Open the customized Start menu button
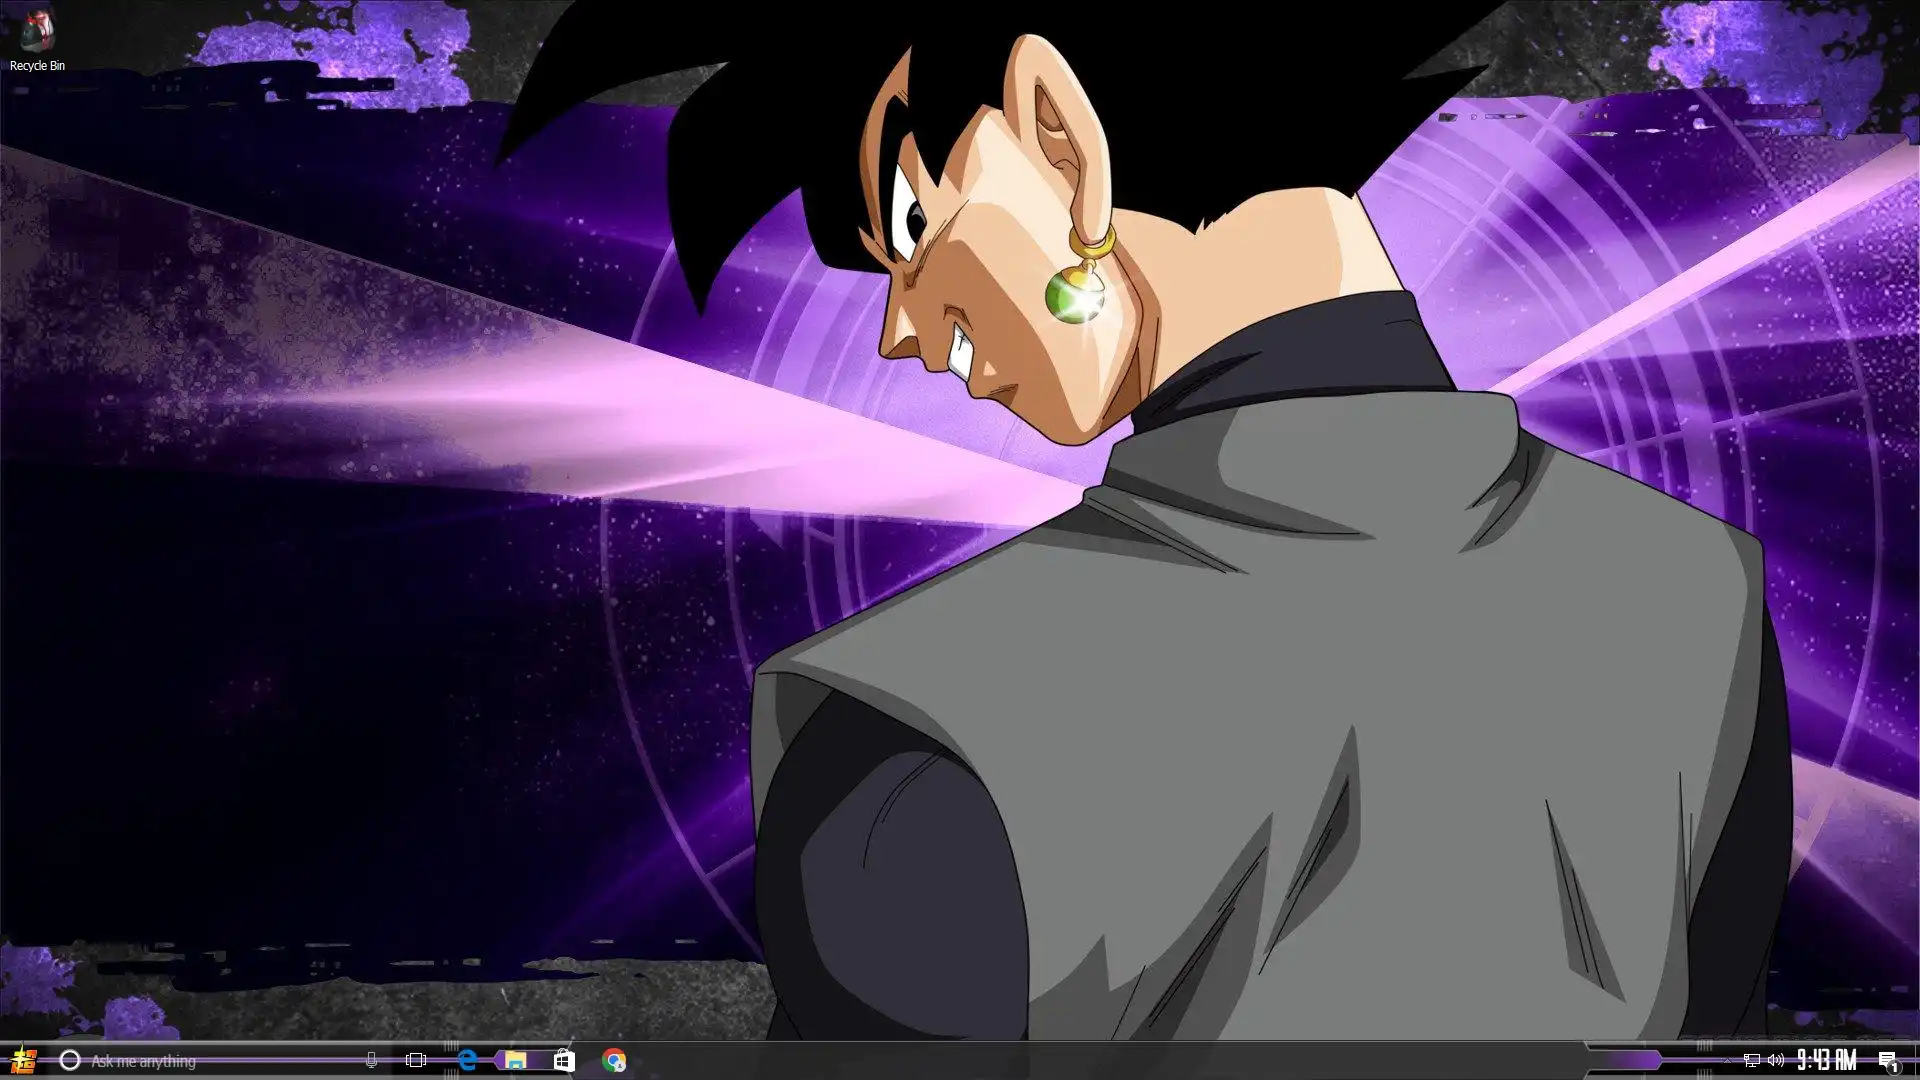 tap(23, 1060)
